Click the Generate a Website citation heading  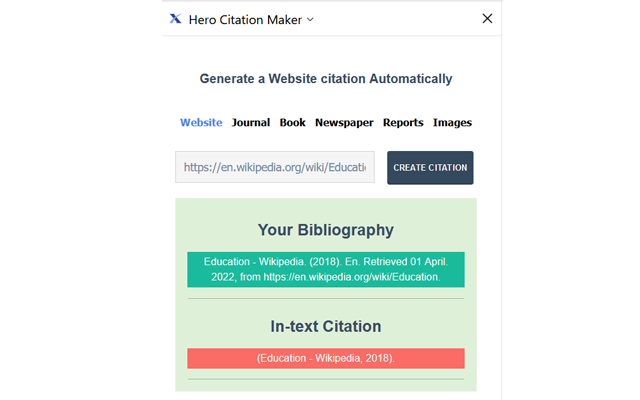[x=325, y=79]
